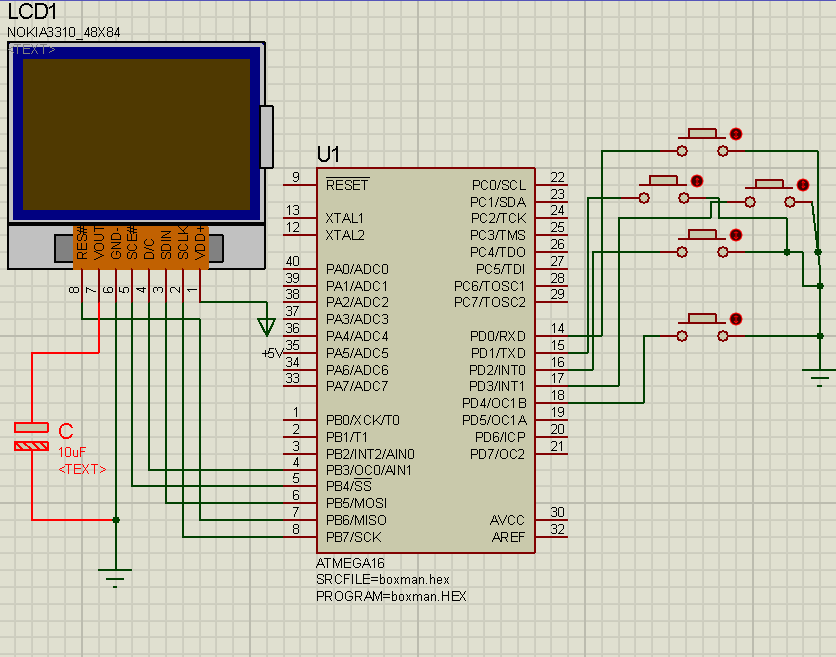Click the PD0/RXD pin label
This screenshot has height=657, width=836.
[x=497, y=336]
